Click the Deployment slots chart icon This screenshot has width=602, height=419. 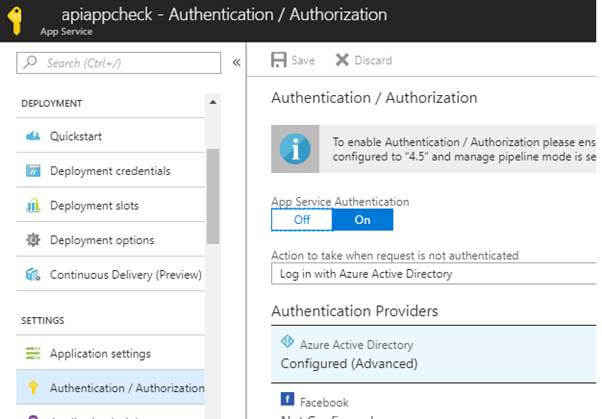pos(33,205)
